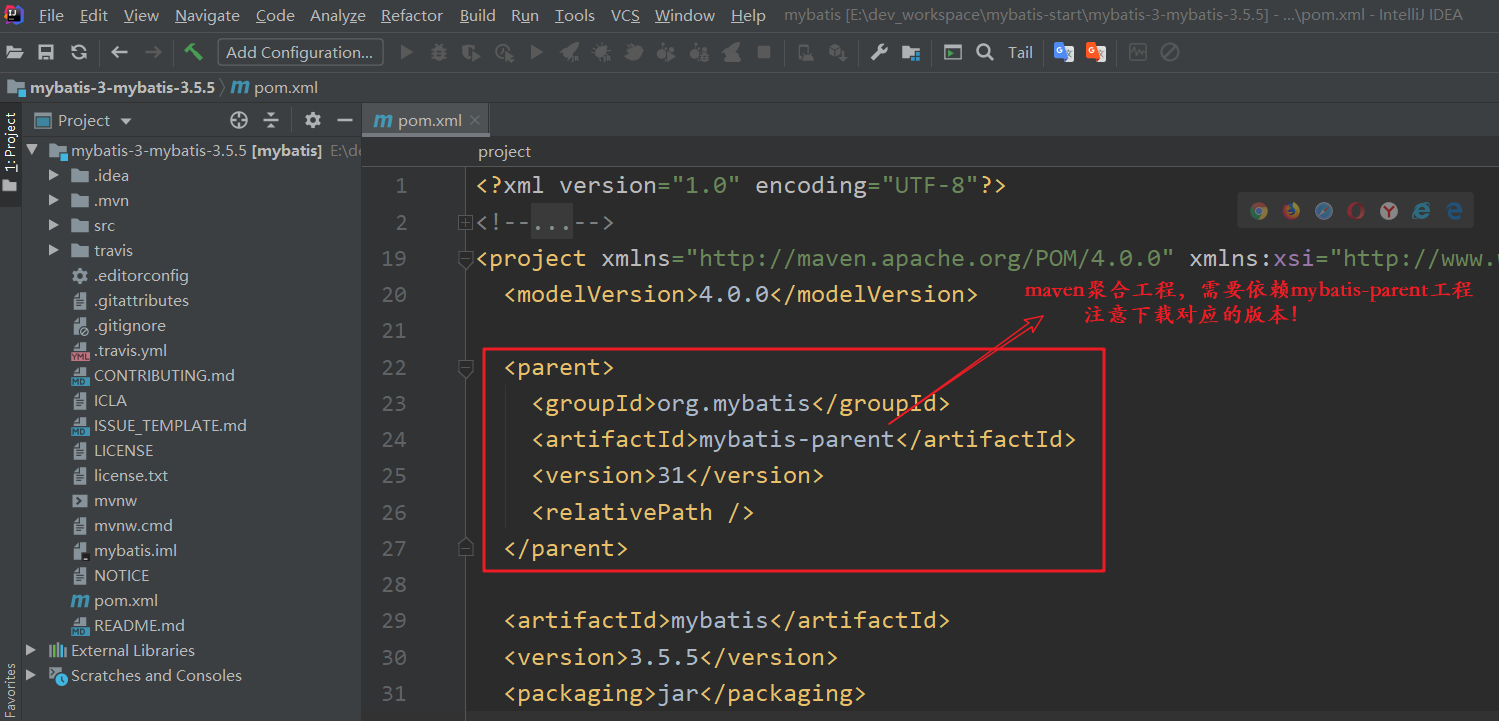This screenshot has width=1499, height=721.
Task: Expand the .idea folder
Action: 54,175
